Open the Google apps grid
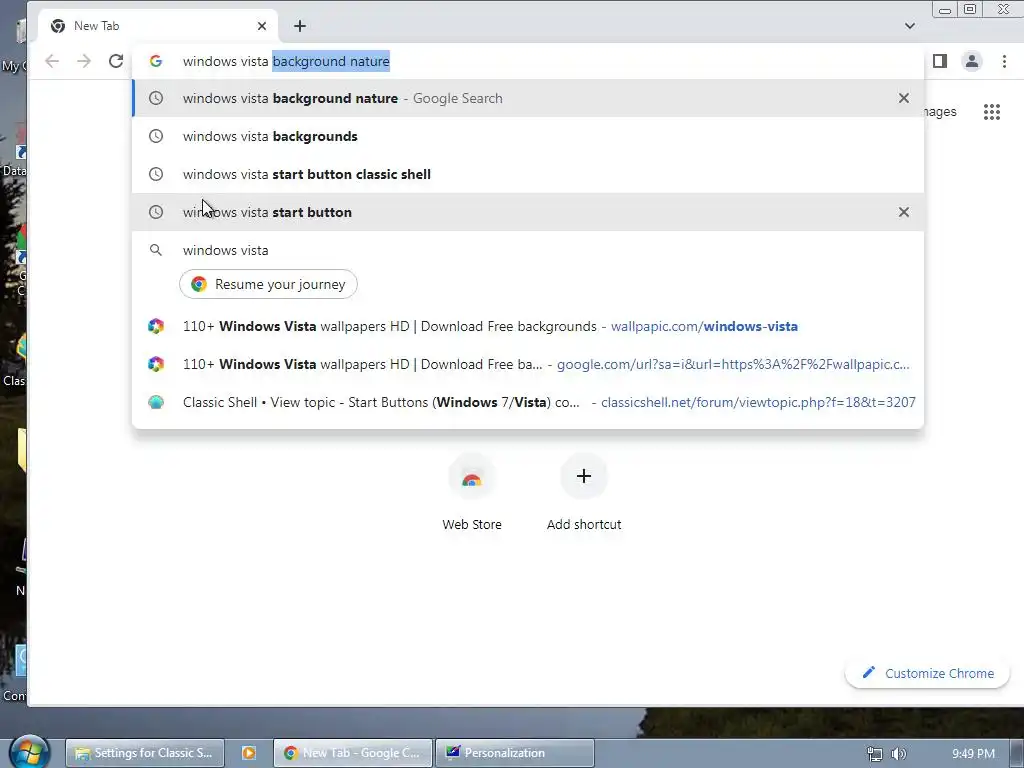1024x768 pixels. point(992,112)
